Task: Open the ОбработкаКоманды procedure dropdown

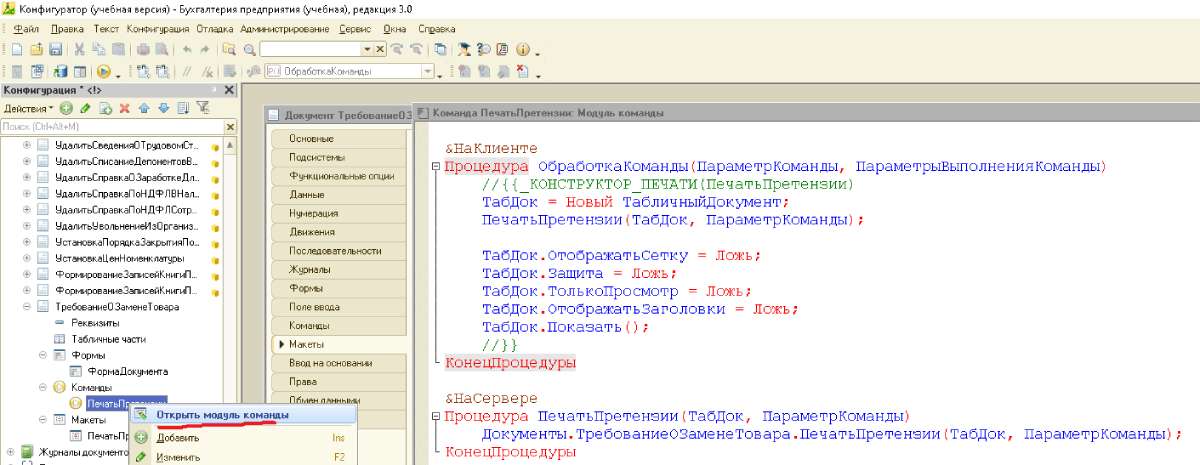Action: pos(427,71)
